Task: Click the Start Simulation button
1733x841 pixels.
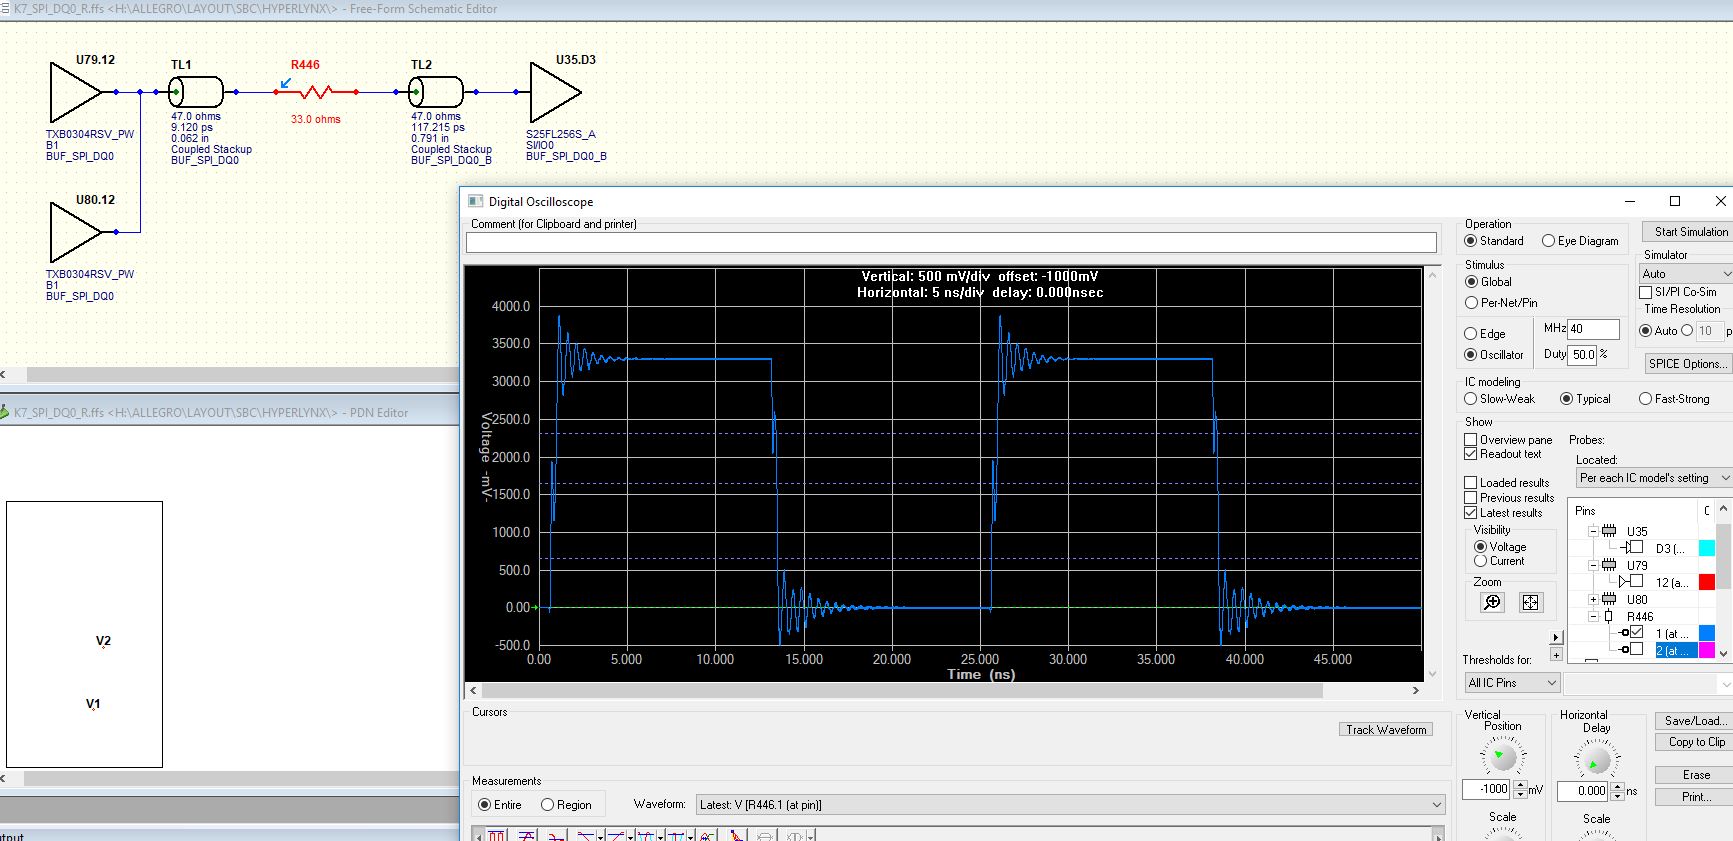Action: pos(1689,232)
